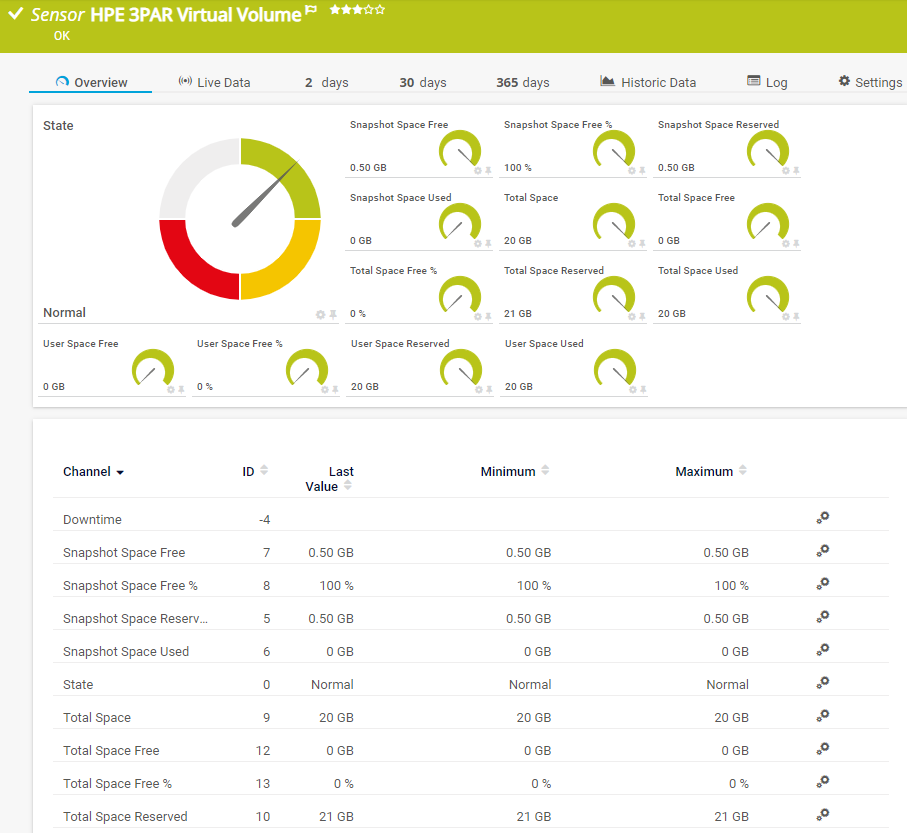907x833 pixels.
Task: Open the 30 days graph tab
Action: (x=422, y=82)
